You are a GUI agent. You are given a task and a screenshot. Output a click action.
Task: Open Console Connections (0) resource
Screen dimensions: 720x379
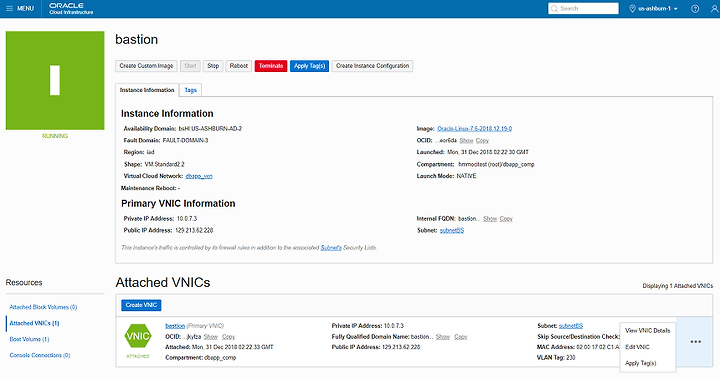40,356
